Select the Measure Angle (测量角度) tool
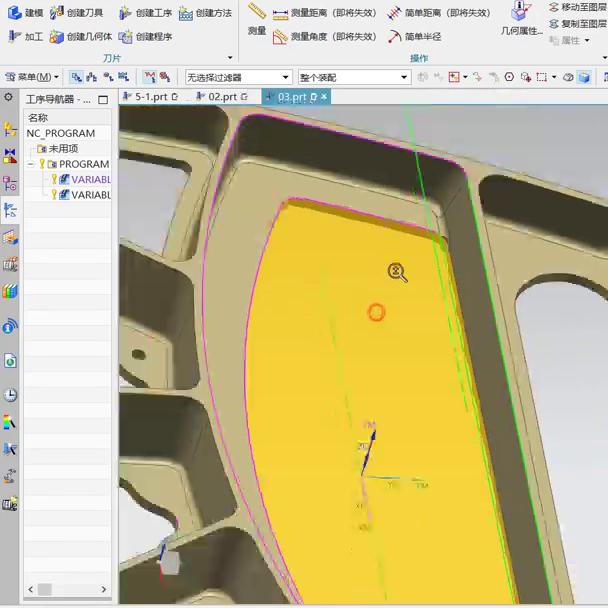Screen dimensions: 608x608 coord(281,37)
